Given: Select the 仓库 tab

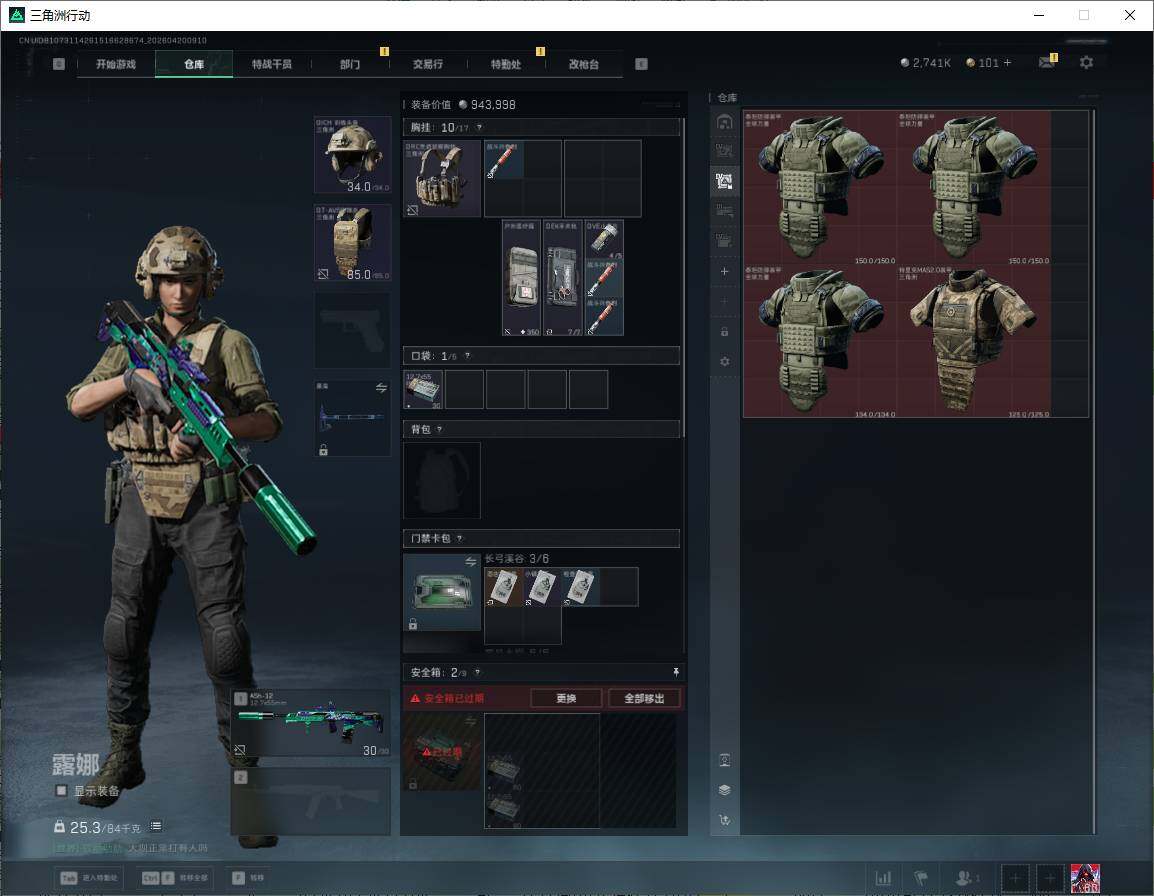Looking at the screenshot, I should (194, 64).
